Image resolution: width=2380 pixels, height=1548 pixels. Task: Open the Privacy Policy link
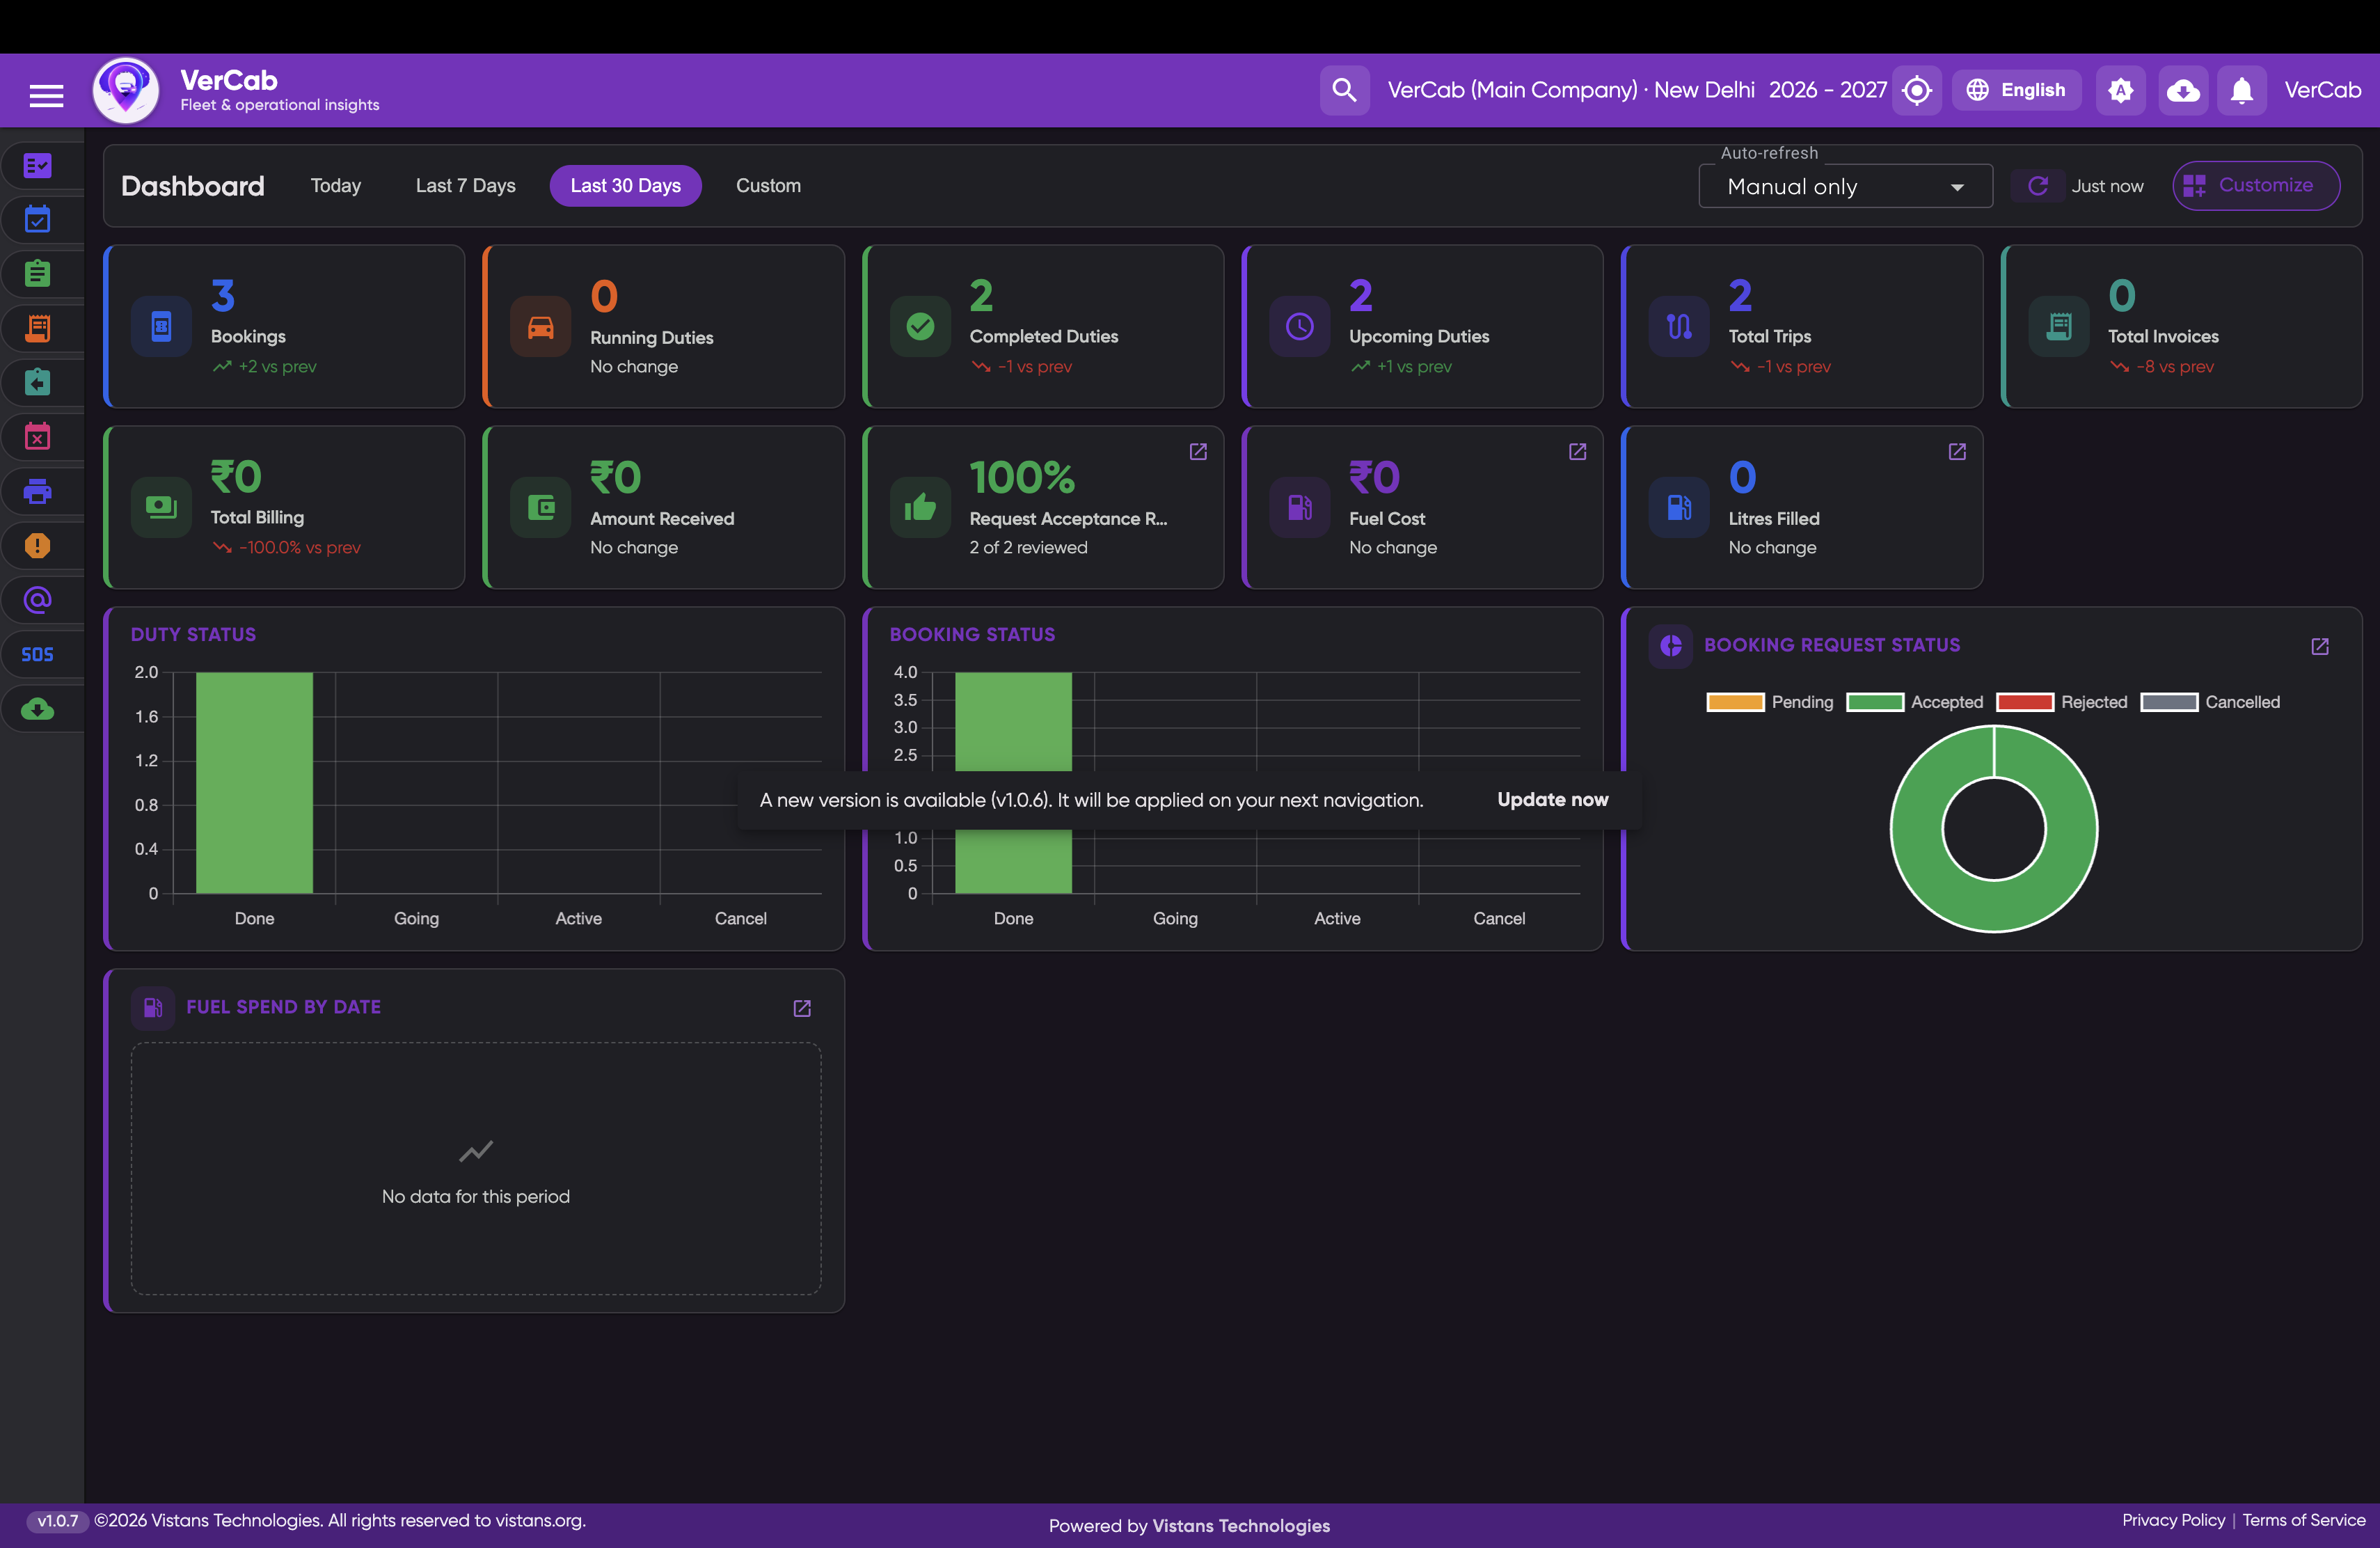click(x=2173, y=1520)
